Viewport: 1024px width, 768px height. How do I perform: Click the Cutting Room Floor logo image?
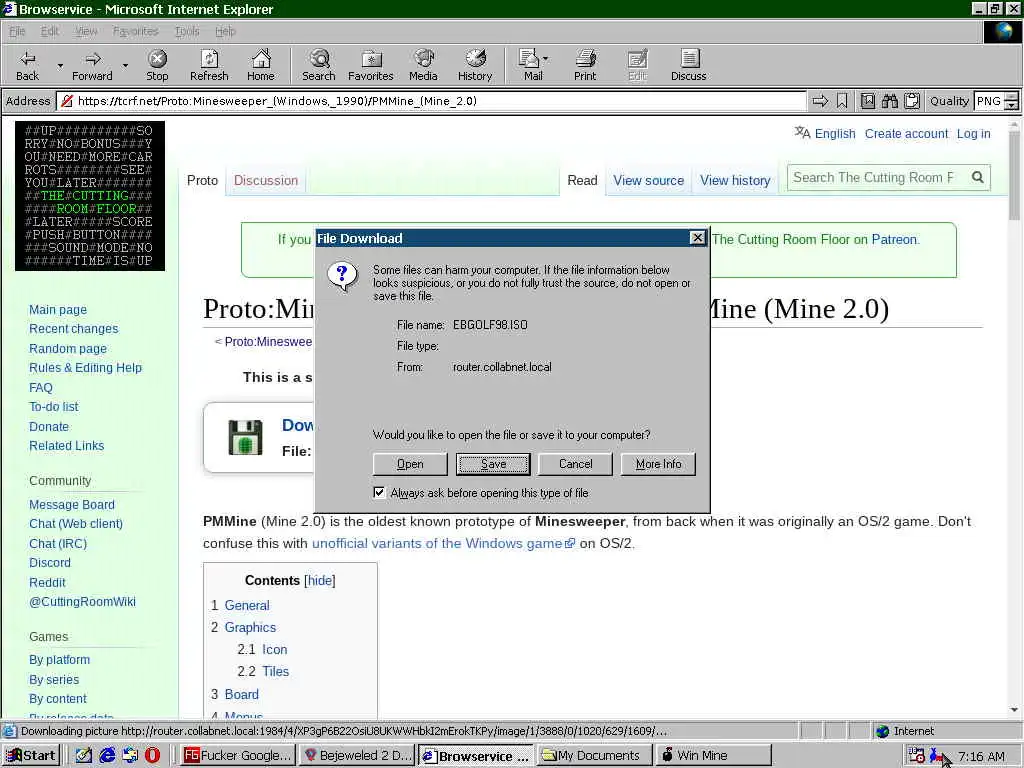pos(90,196)
